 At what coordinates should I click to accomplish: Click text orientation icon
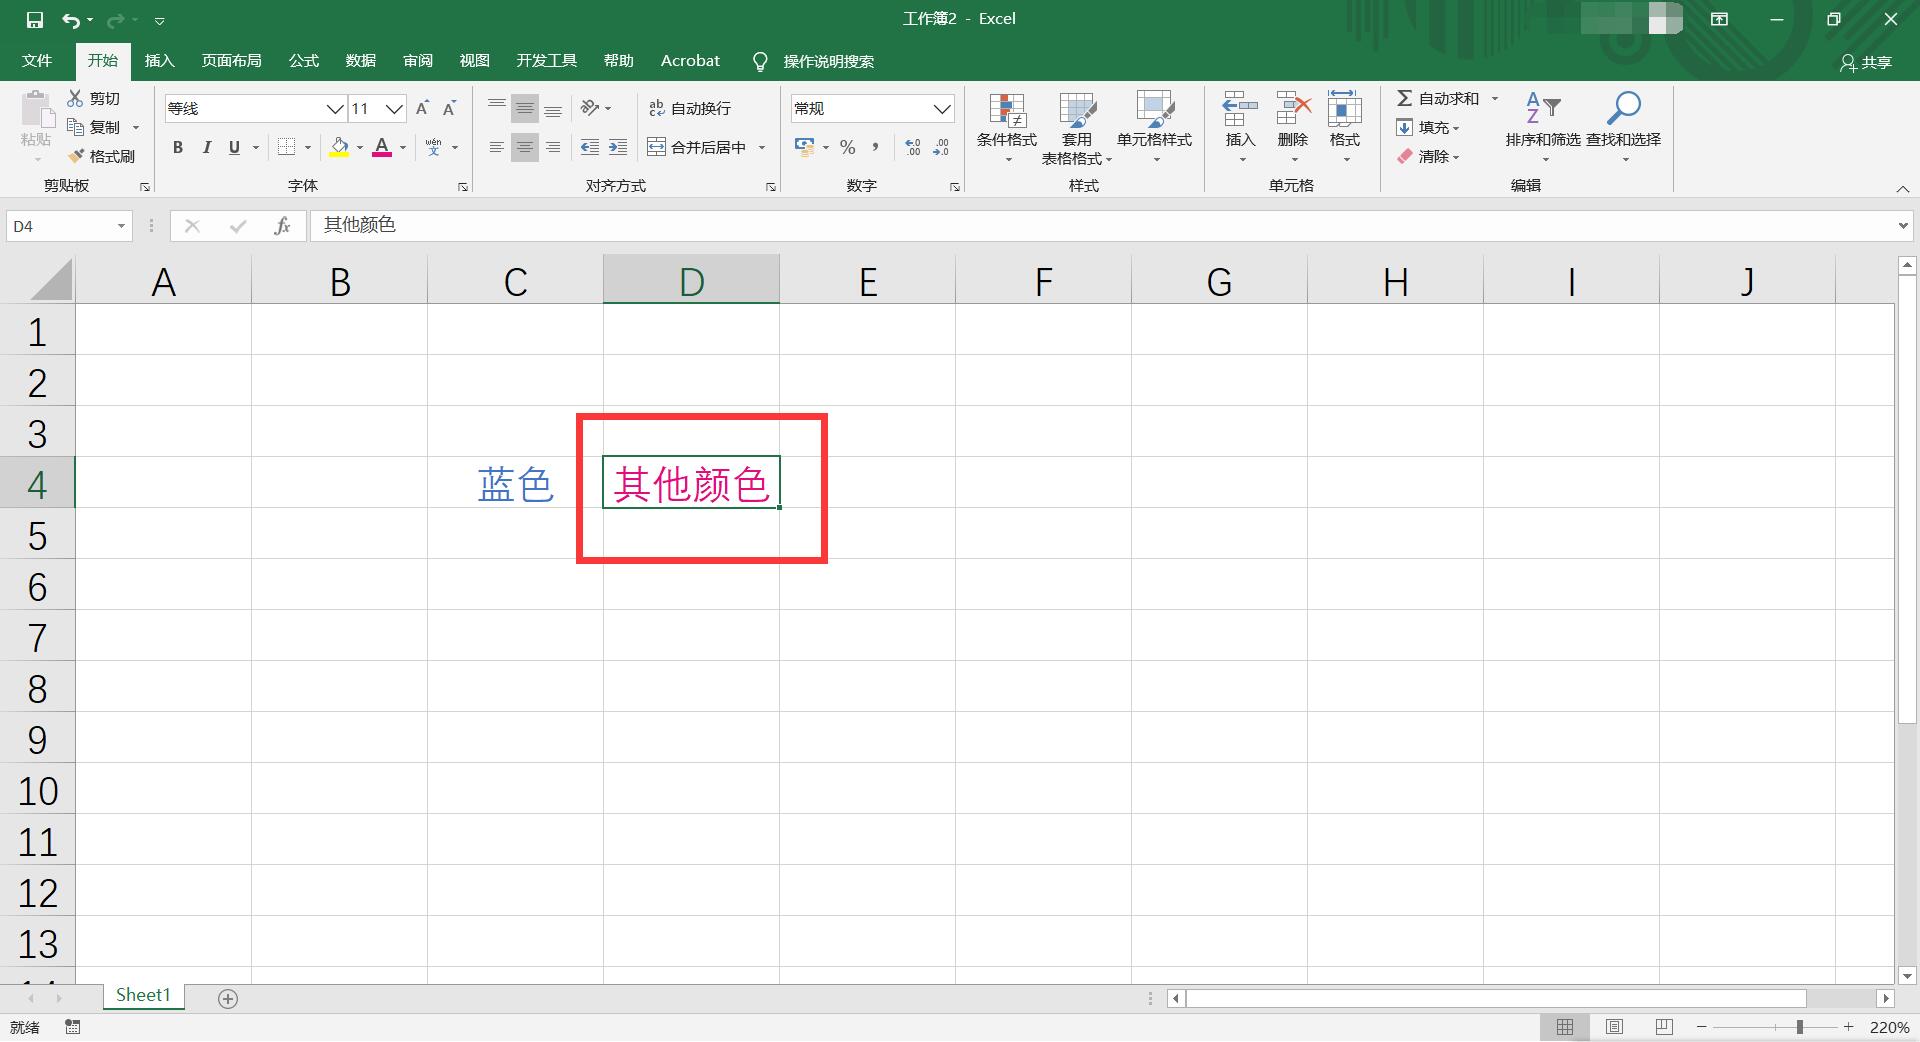[x=590, y=108]
